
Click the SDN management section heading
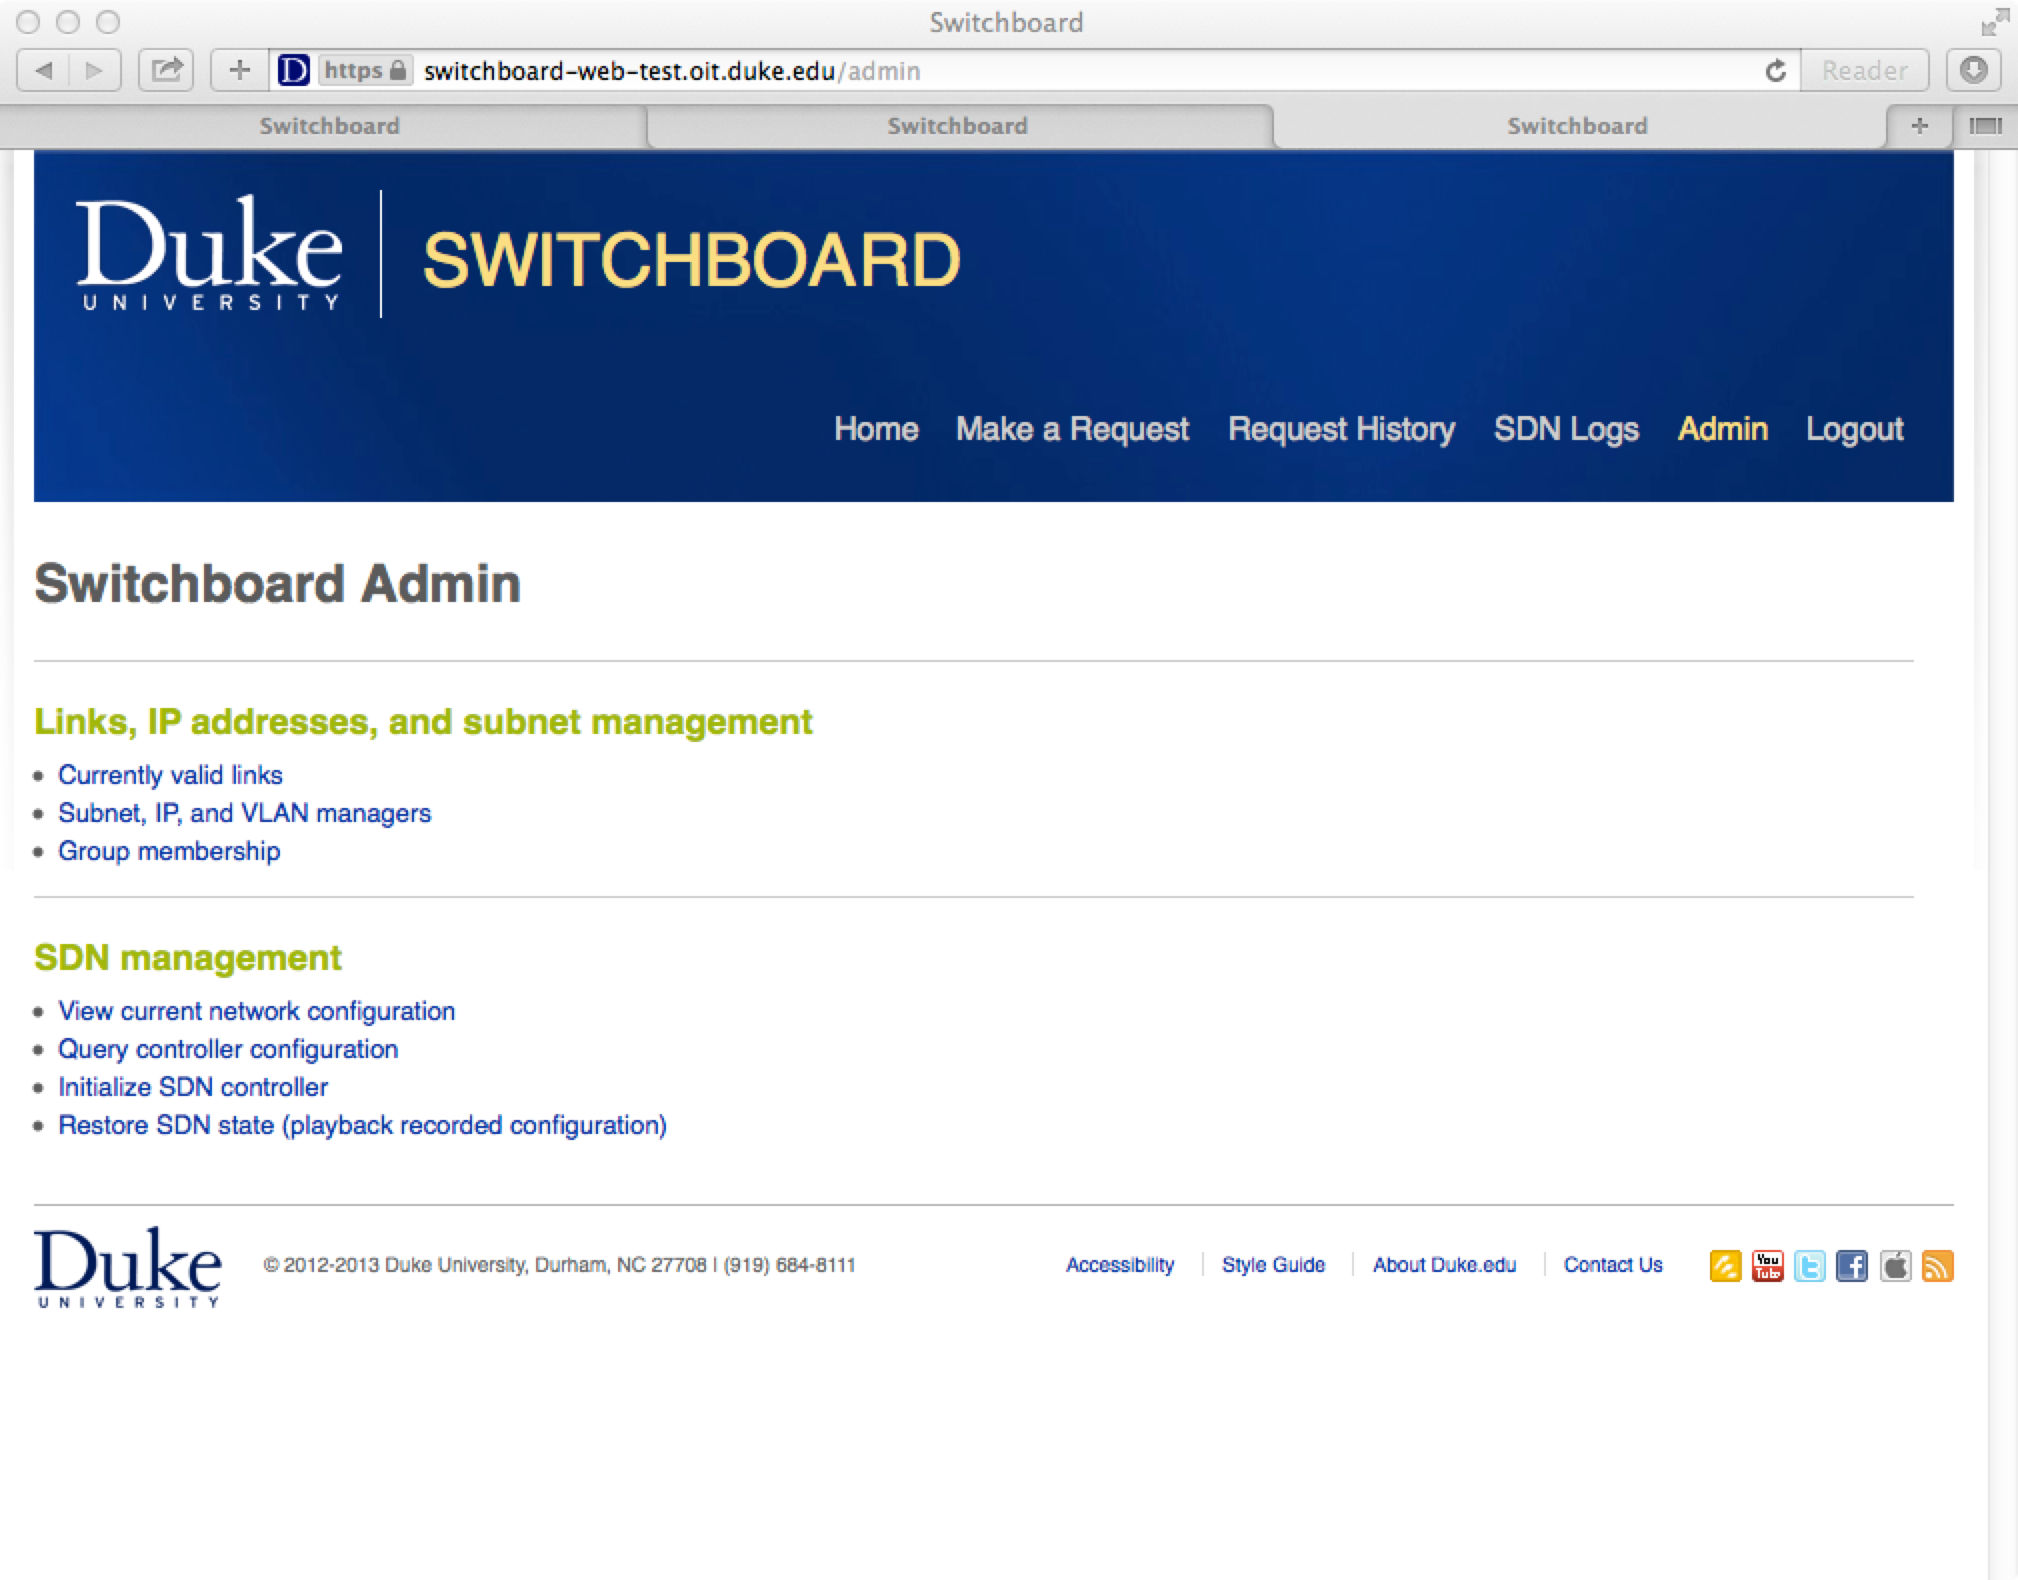point(188,958)
